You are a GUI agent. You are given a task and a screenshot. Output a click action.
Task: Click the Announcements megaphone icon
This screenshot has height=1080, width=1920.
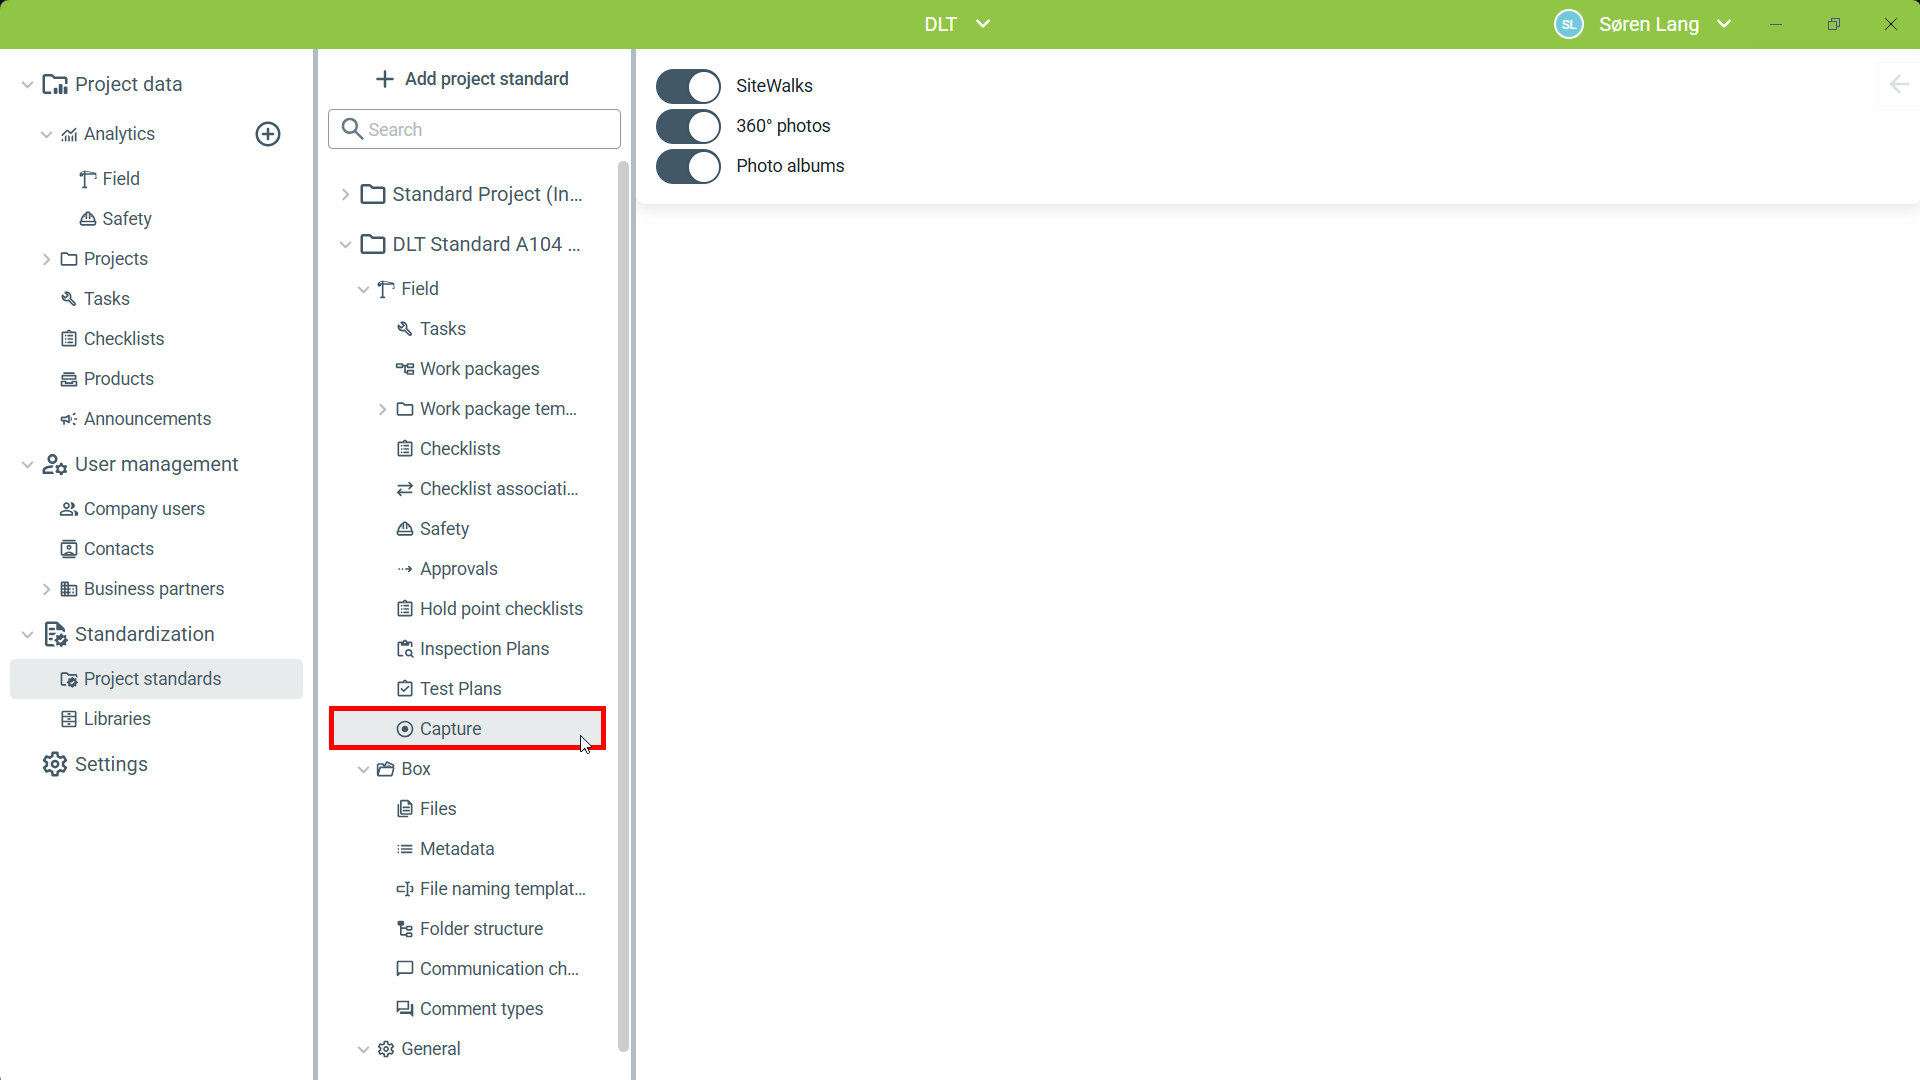(x=68, y=419)
